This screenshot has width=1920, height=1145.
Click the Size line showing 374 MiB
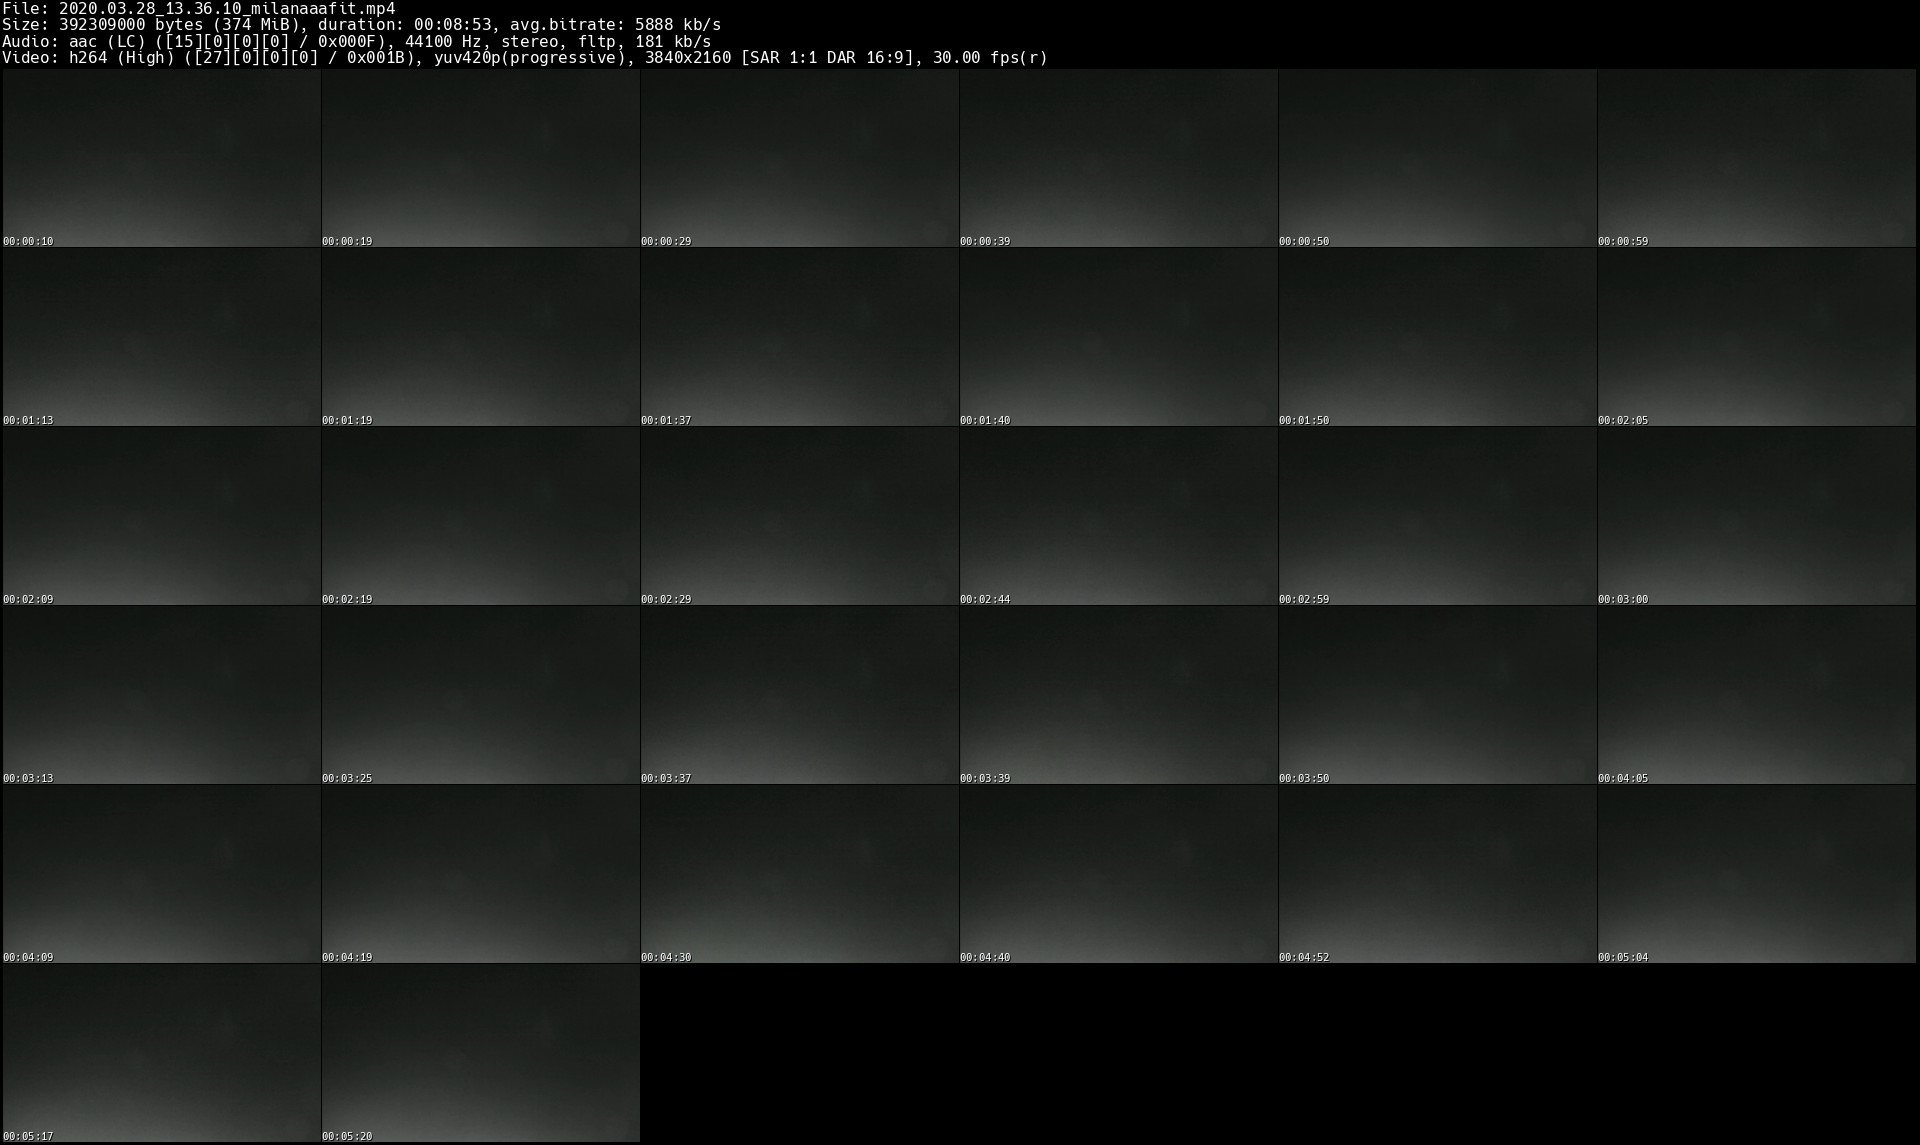tap(362, 24)
